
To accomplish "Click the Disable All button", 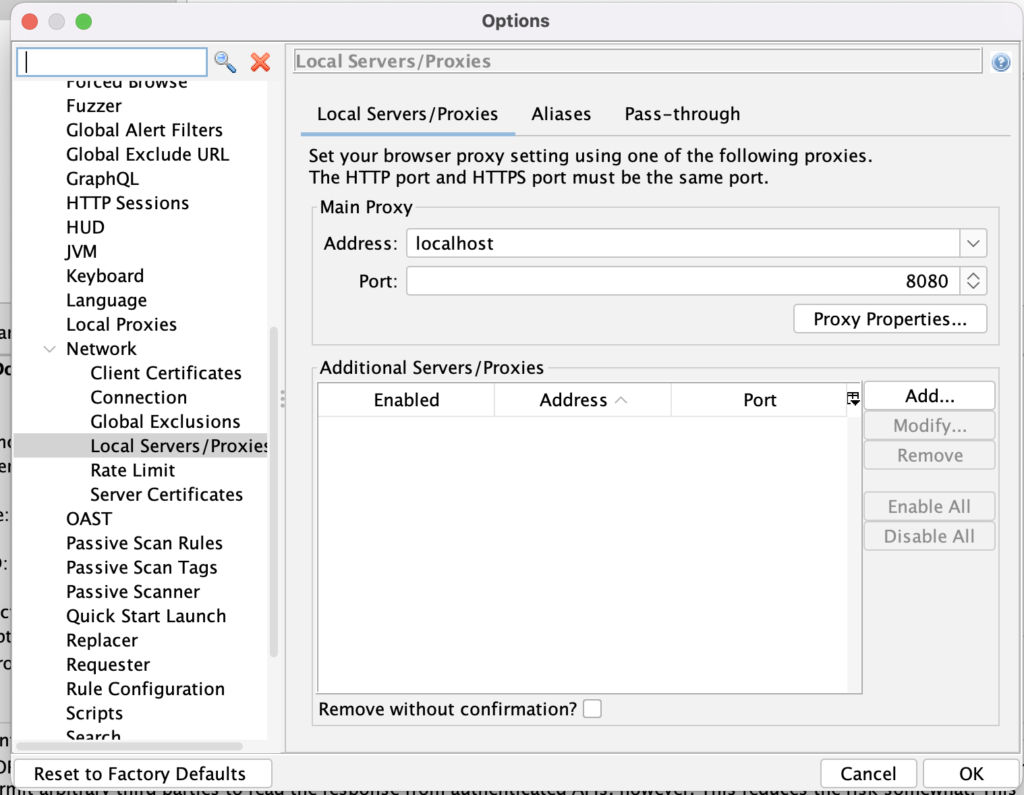I will 929,536.
